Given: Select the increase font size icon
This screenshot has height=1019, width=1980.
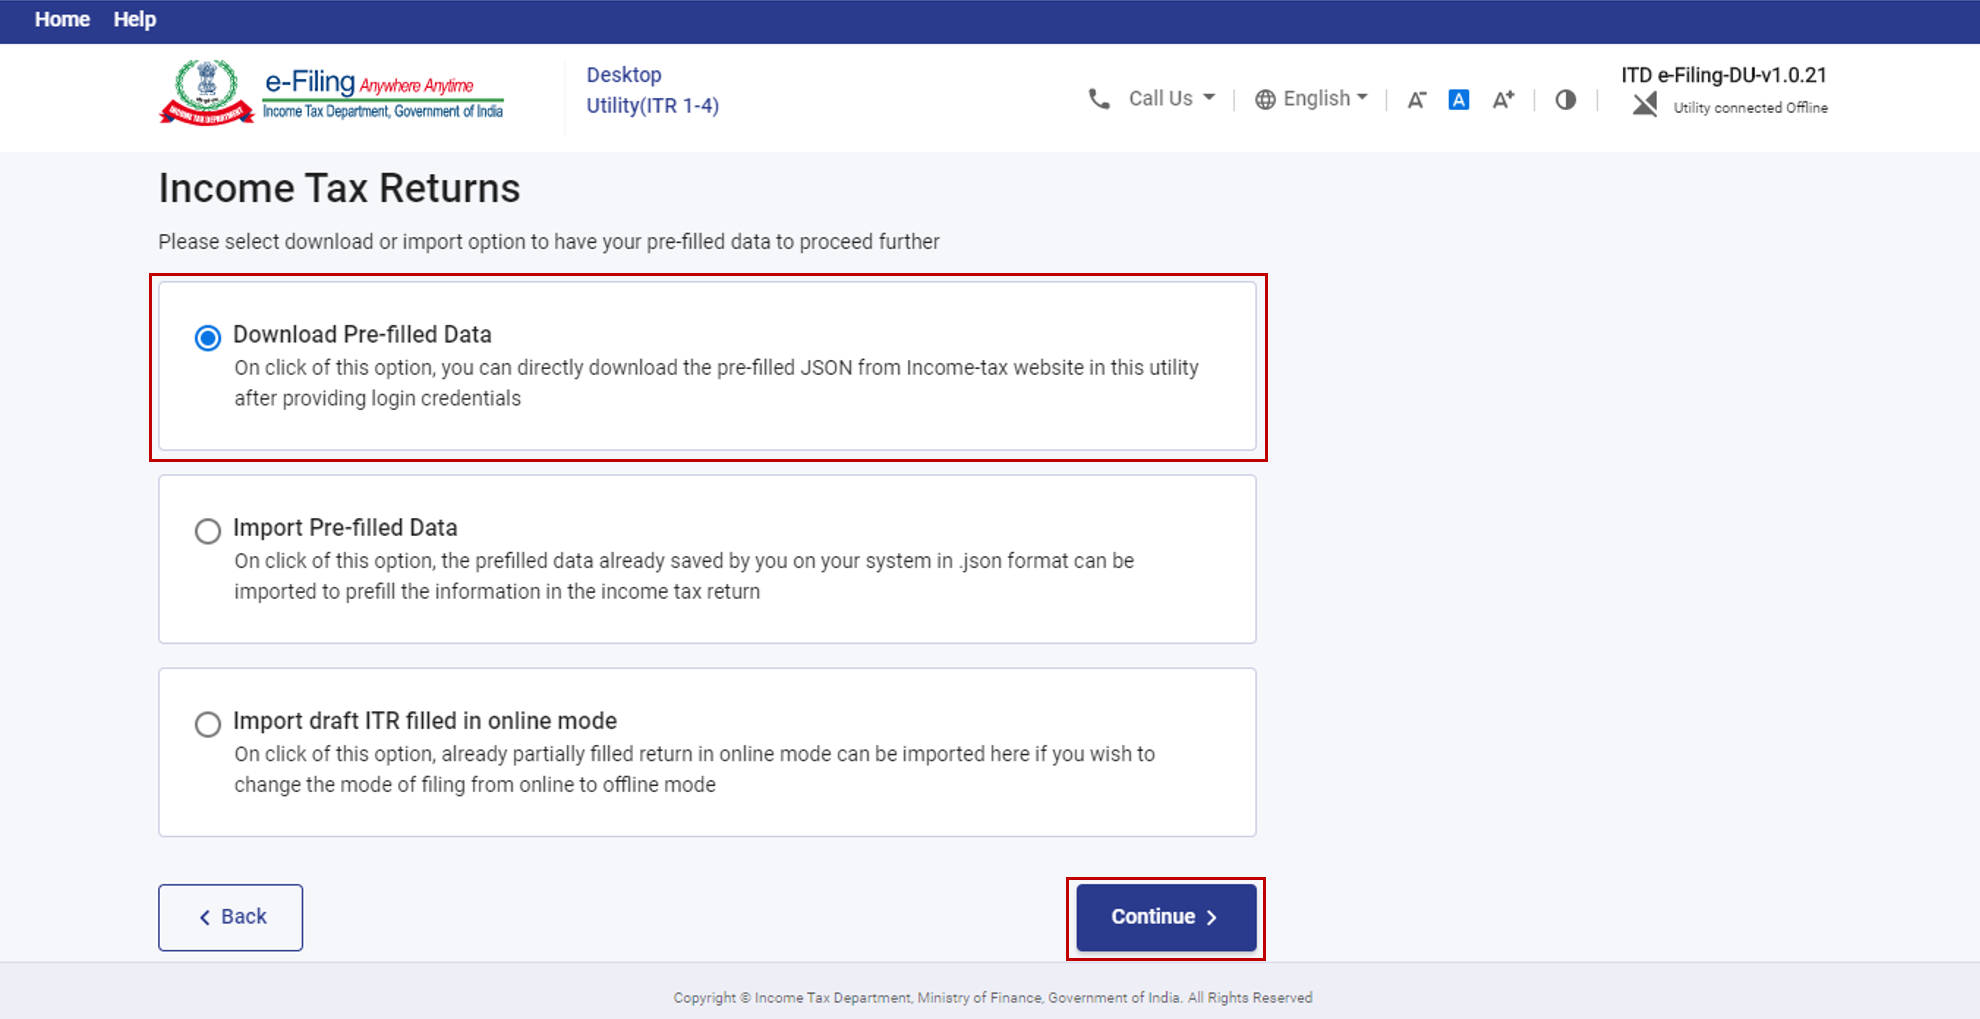Looking at the screenshot, I should tap(1503, 99).
